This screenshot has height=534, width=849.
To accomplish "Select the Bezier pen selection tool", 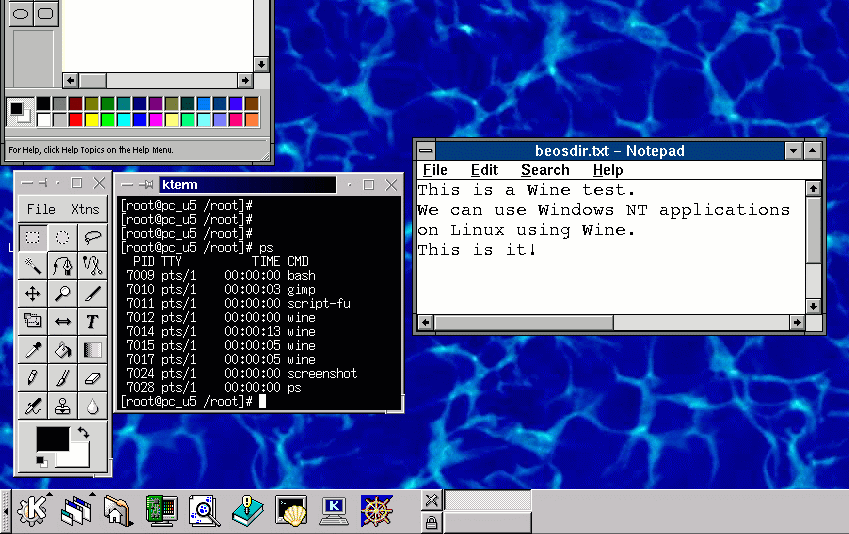I will [63, 265].
